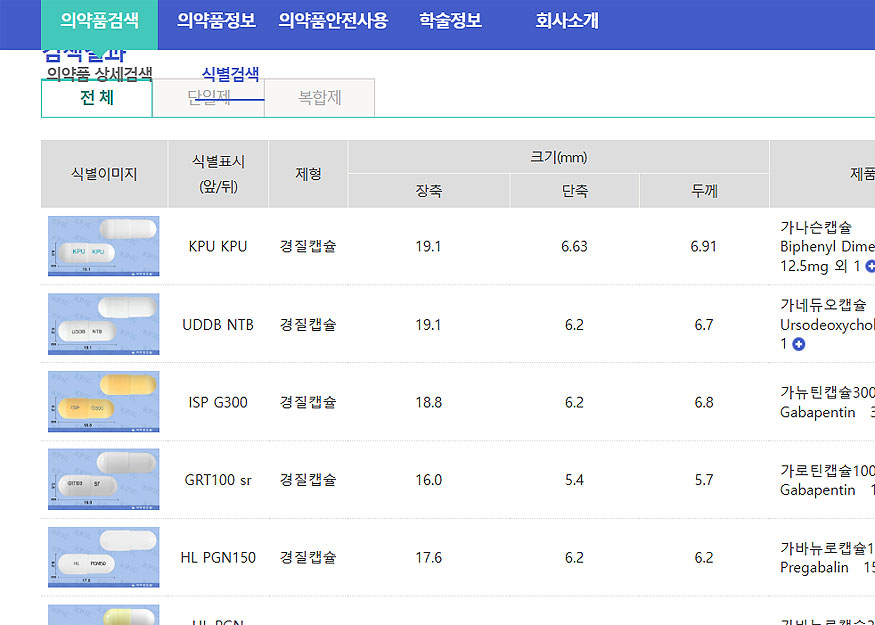Click short axis value 5.4
875x625 pixels.
tap(574, 479)
